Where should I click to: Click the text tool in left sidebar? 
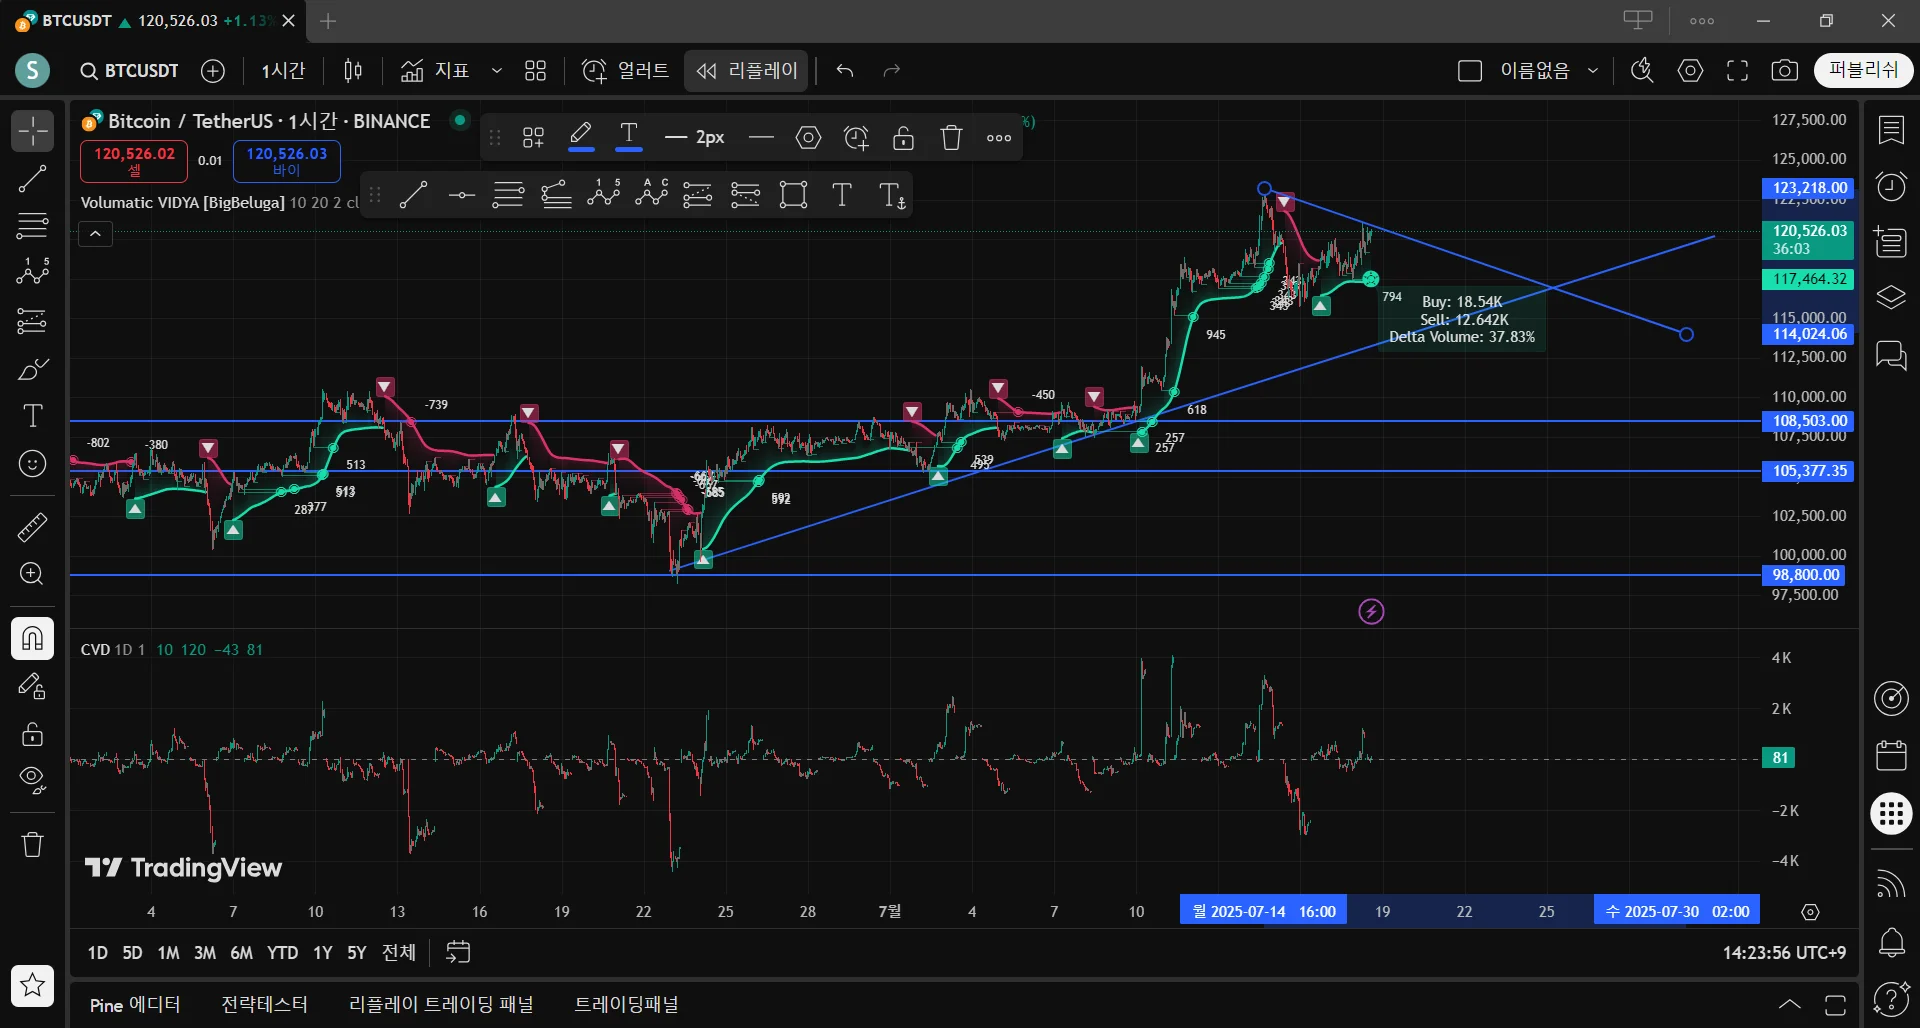click(x=32, y=416)
